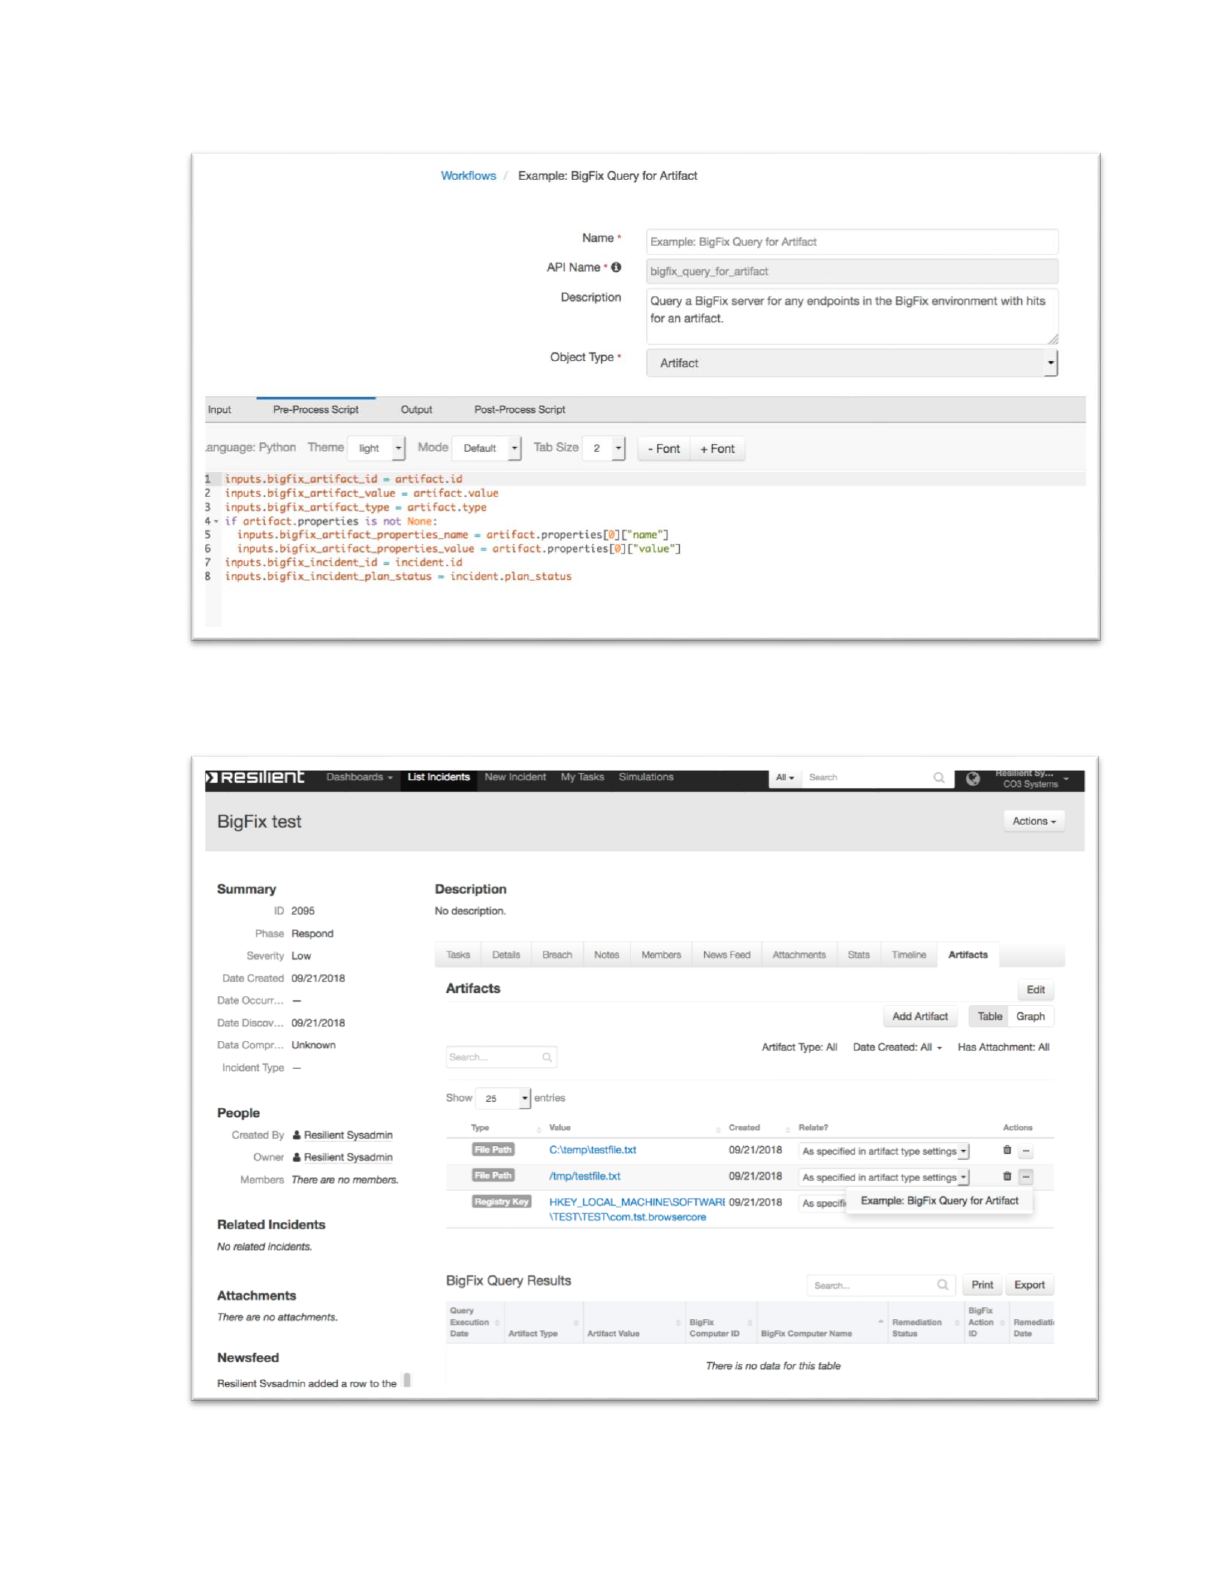This screenshot has height=1584, width=1224.
Task: Open actions menu for C:\temp\testfile.txt row
Action: (x=1026, y=1151)
